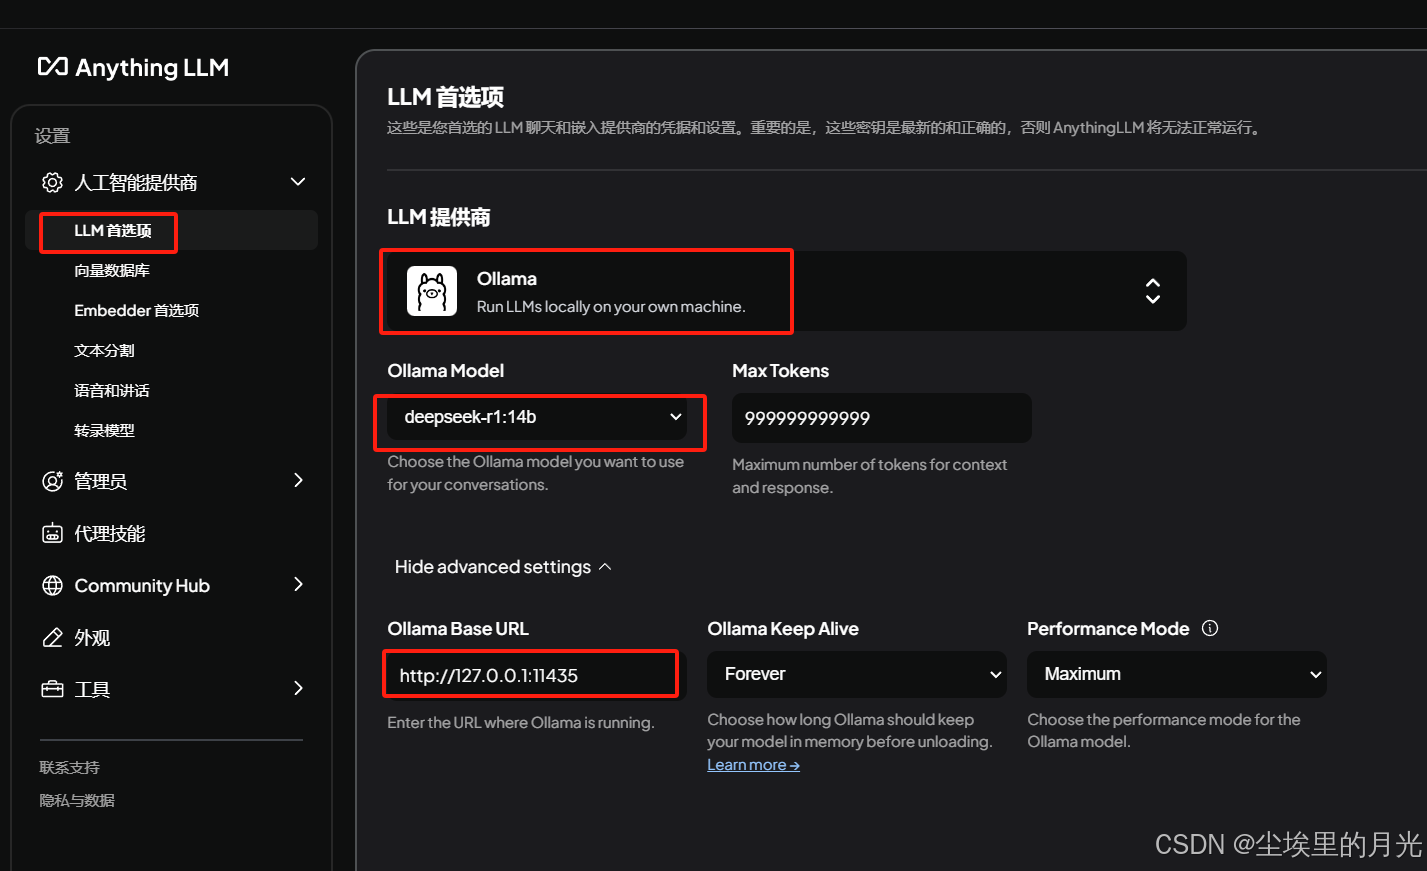Click 隐私与数据 link
This screenshot has width=1427, height=871.
[77, 800]
